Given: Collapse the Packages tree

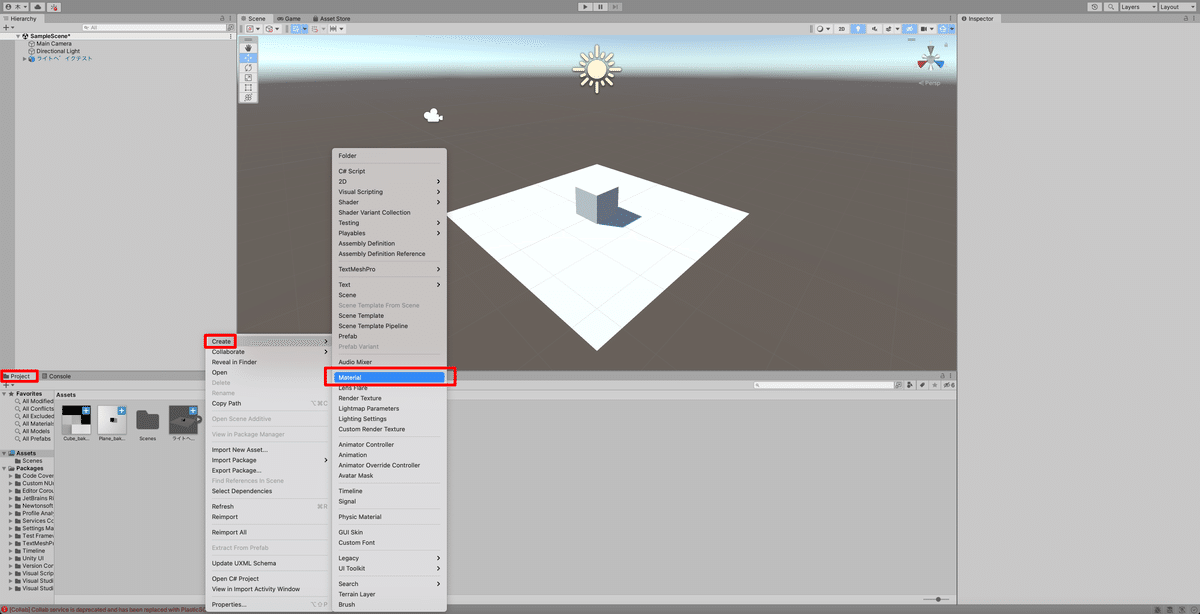Looking at the screenshot, I should click(x=4, y=468).
